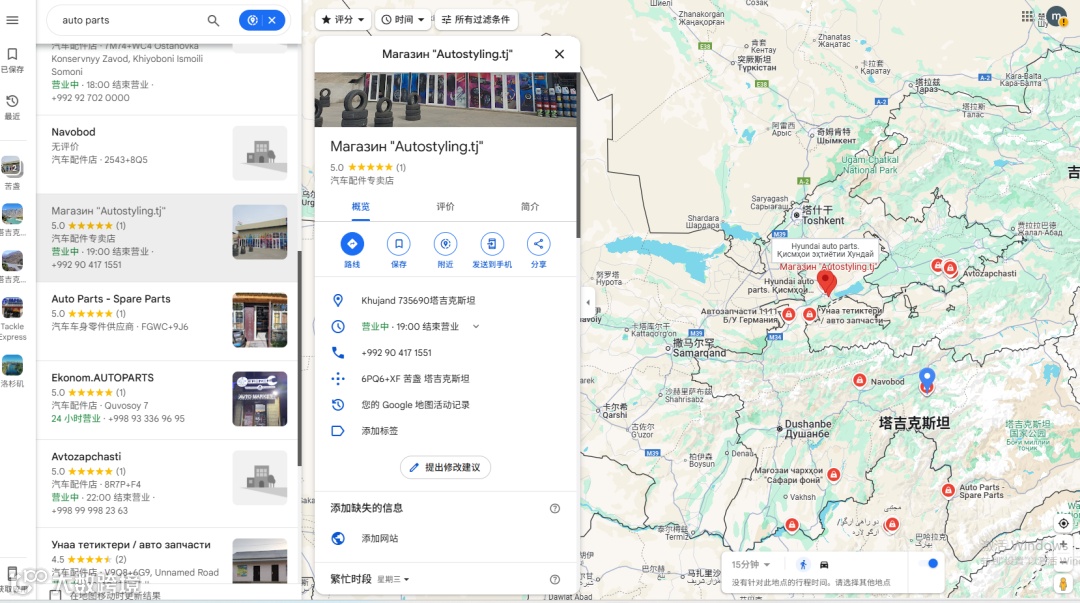Click the phone icon next to +992 90 417 1551

(x=338, y=352)
